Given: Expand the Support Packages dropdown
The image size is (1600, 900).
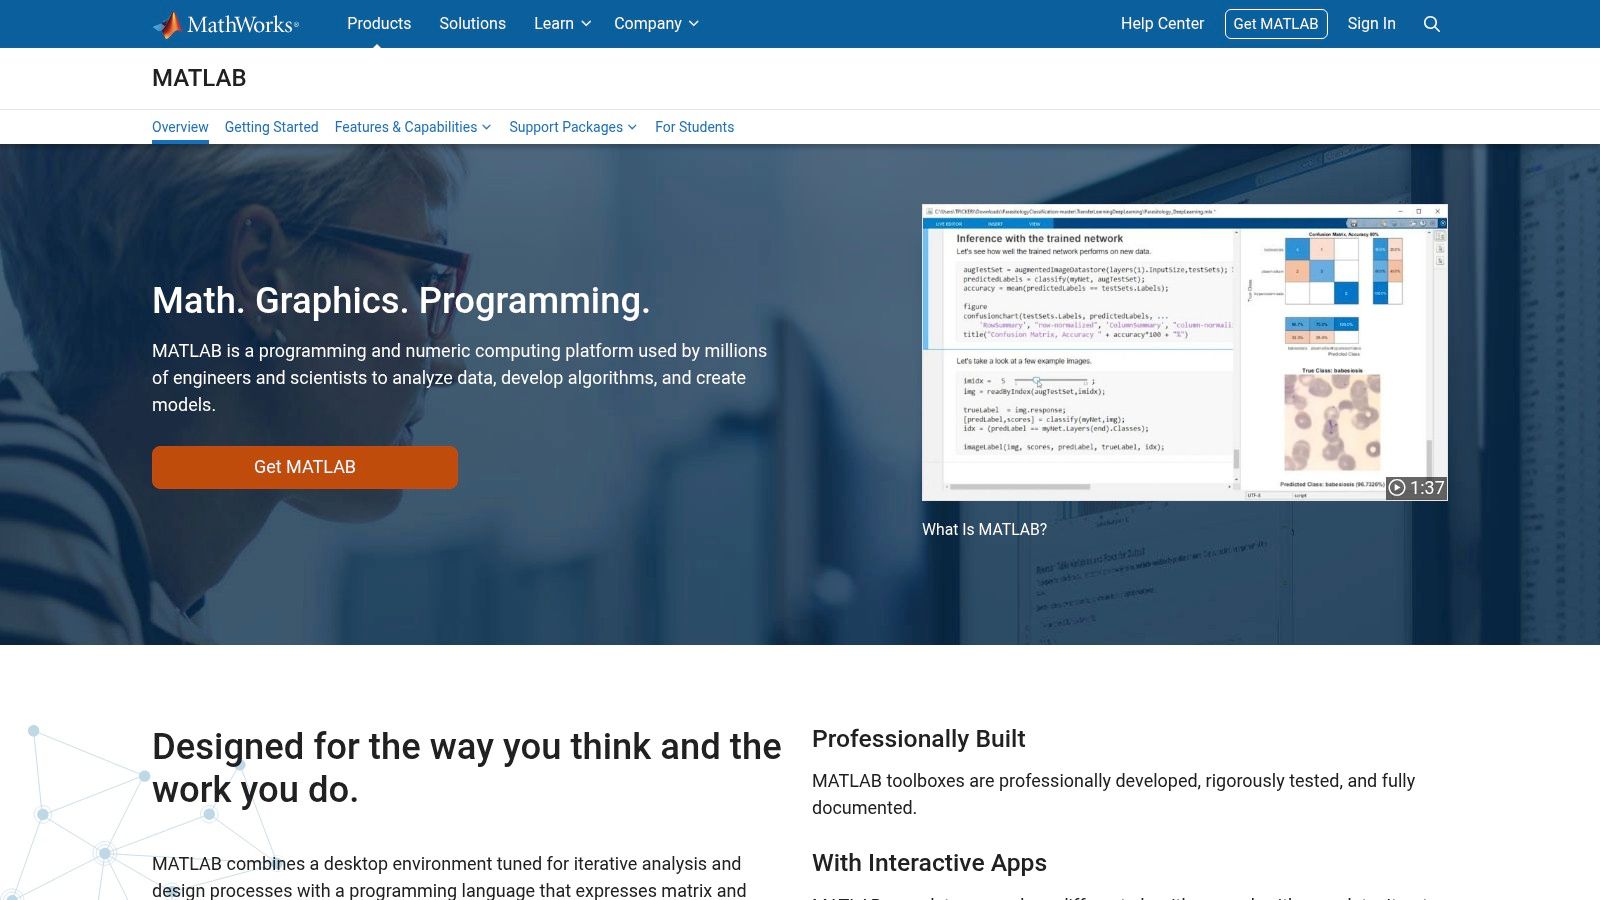Looking at the screenshot, I should [573, 127].
